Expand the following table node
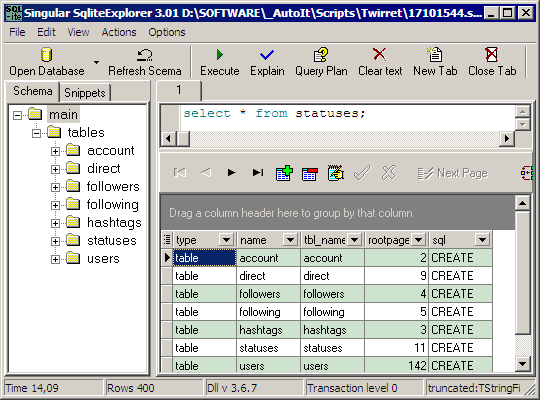540x400 pixels. click(x=55, y=205)
